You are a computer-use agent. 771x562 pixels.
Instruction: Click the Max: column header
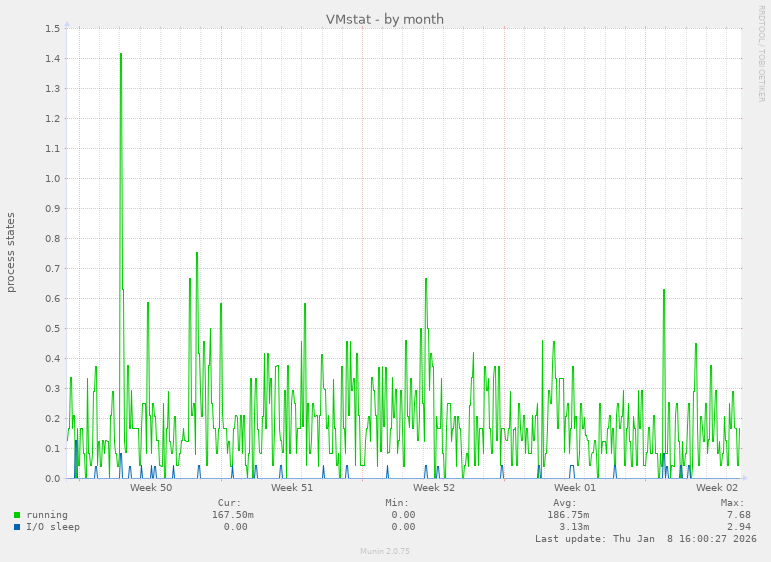733,503
